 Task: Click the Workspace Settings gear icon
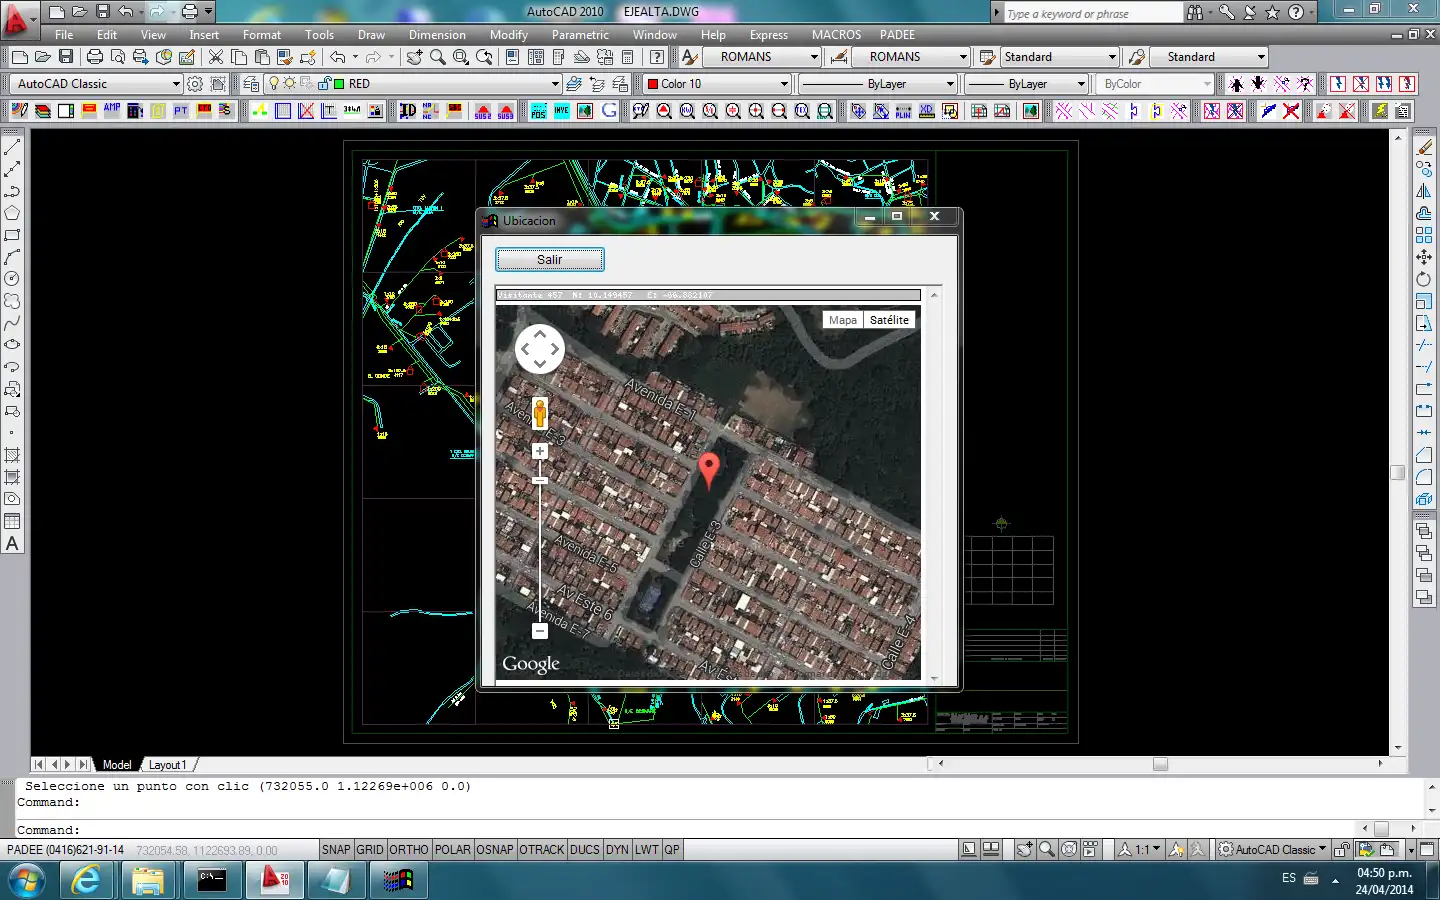[195, 84]
